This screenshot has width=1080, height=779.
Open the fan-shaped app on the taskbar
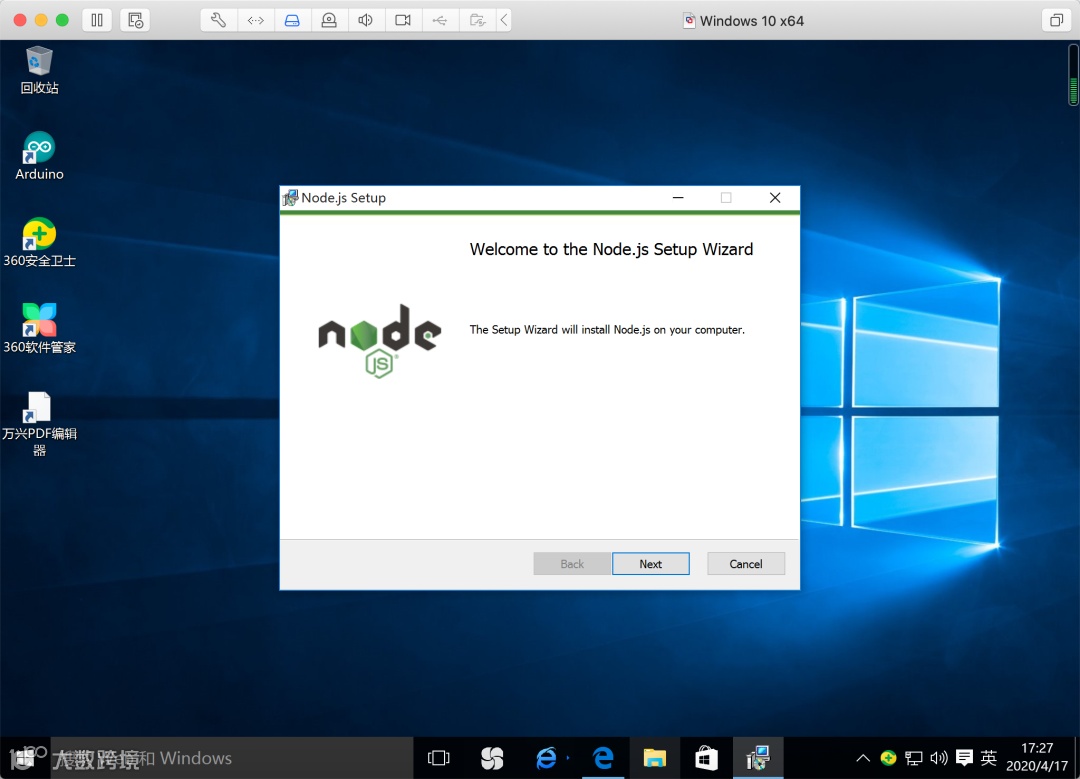(x=492, y=758)
